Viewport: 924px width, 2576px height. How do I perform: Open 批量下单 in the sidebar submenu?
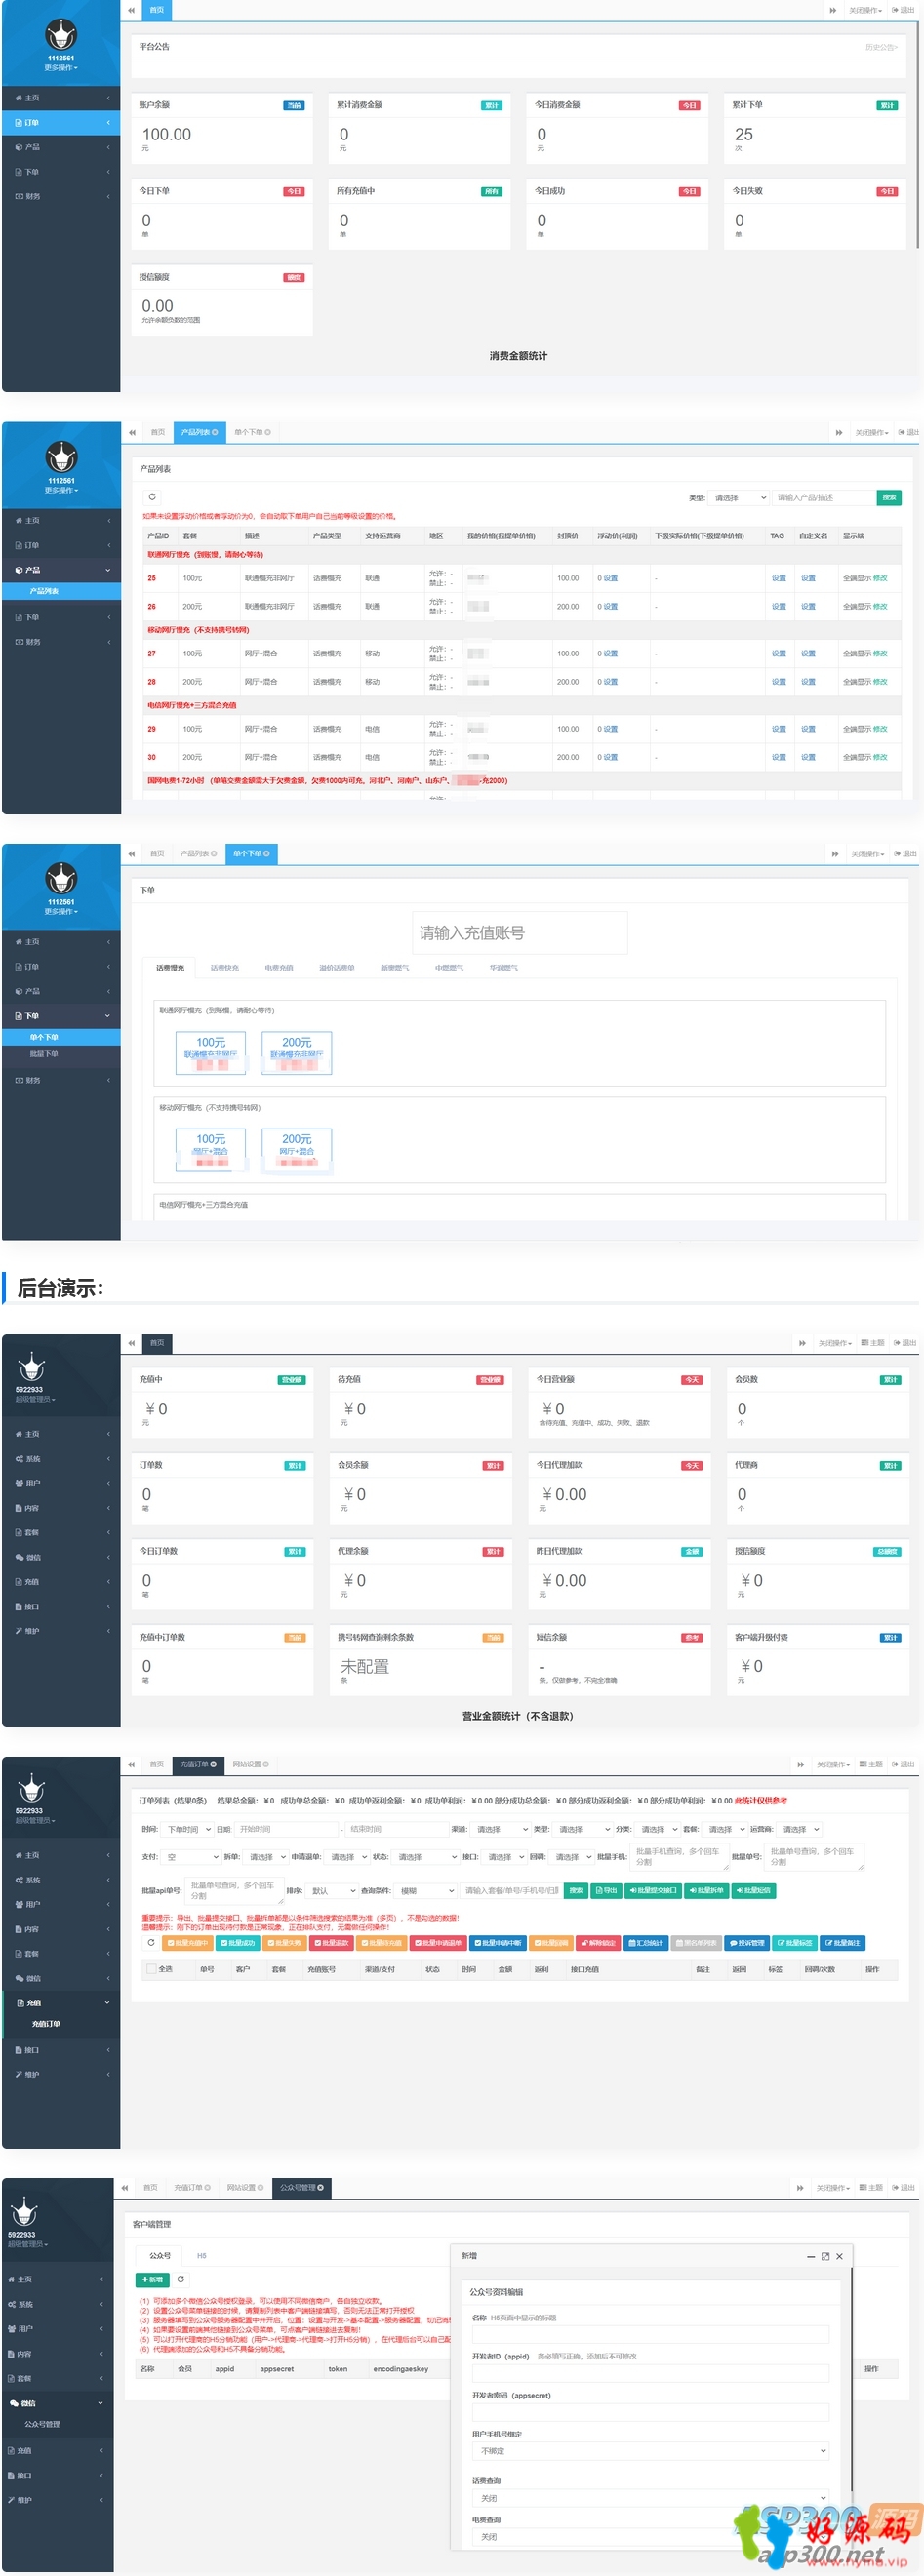(x=44, y=1054)
